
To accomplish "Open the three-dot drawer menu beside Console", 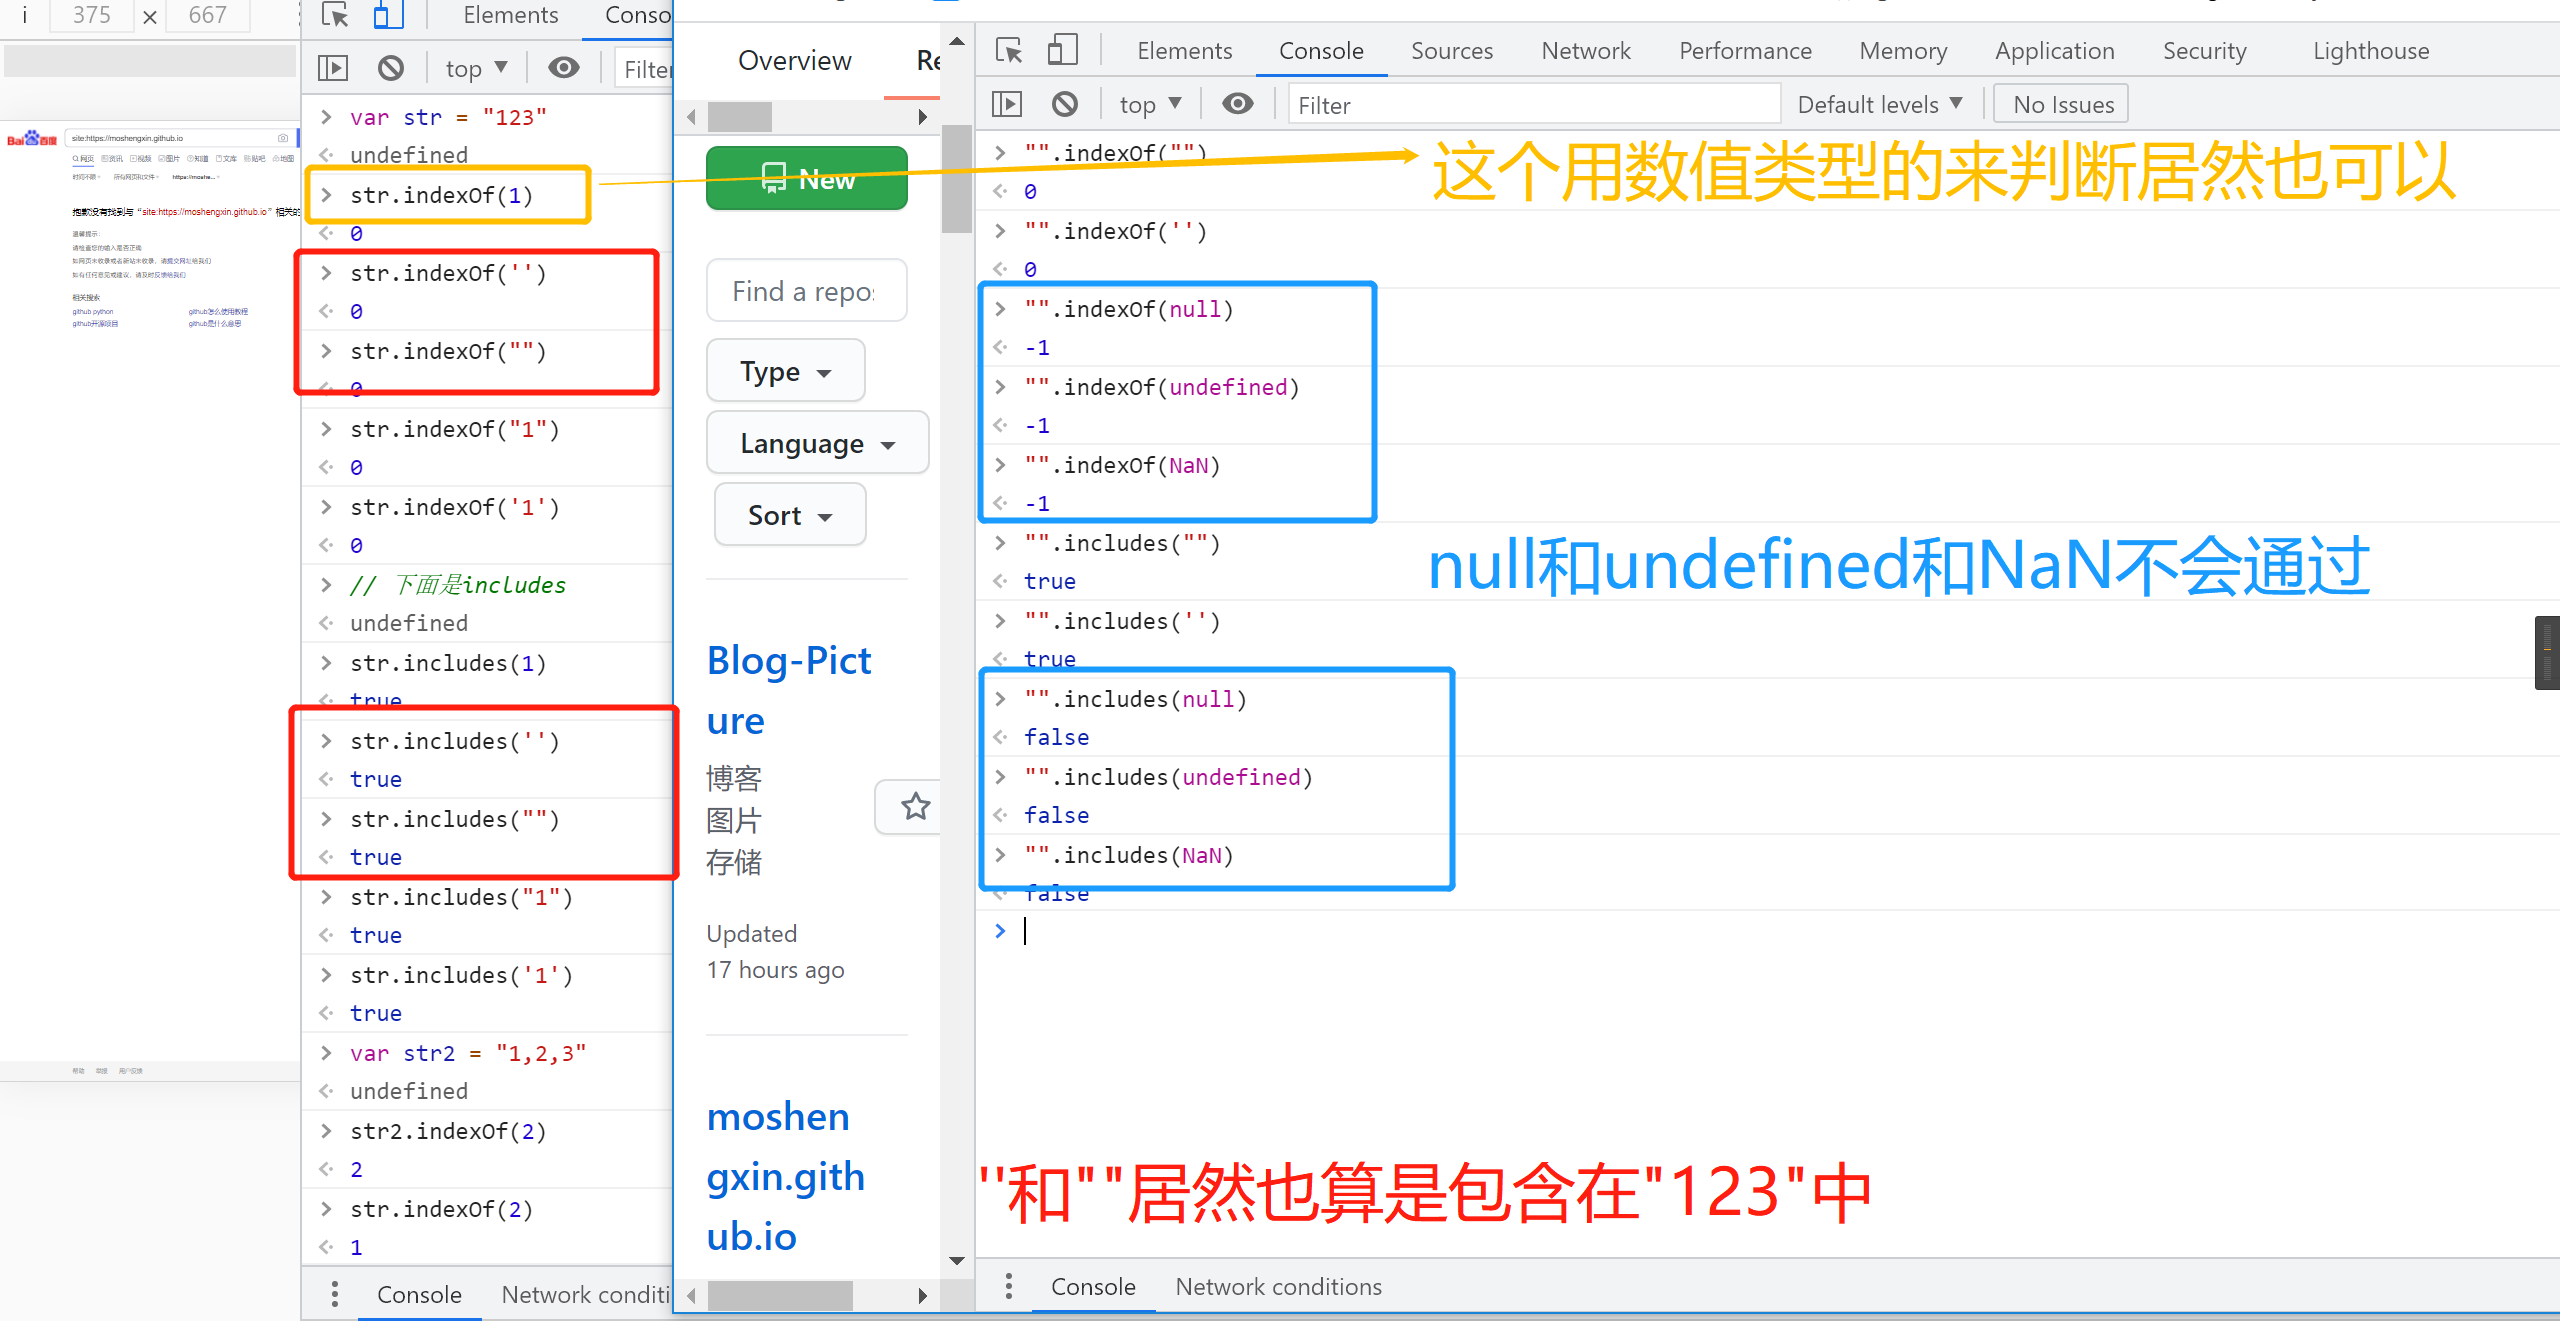I will [x=1008, y=1287].
